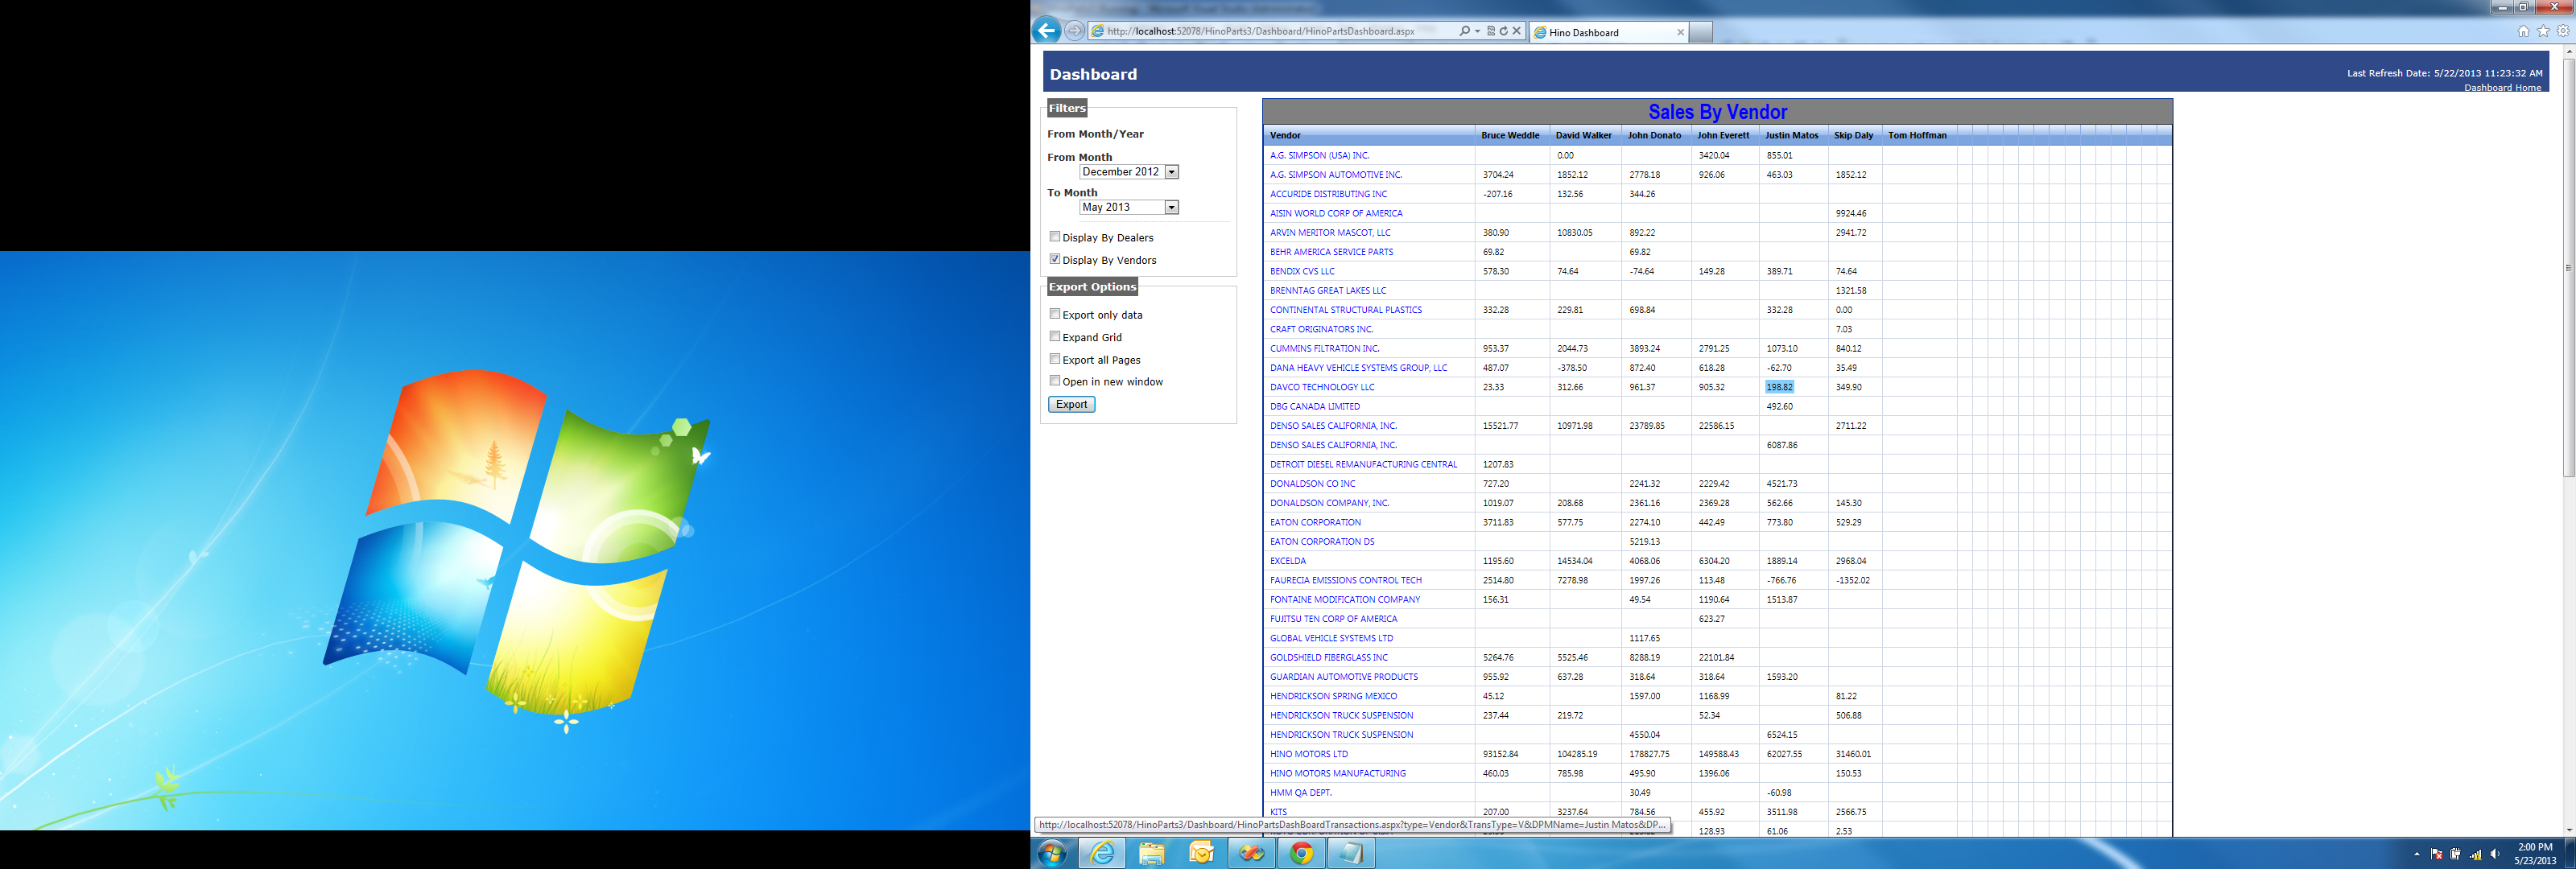Open the browser home icon

(2523, 31)
